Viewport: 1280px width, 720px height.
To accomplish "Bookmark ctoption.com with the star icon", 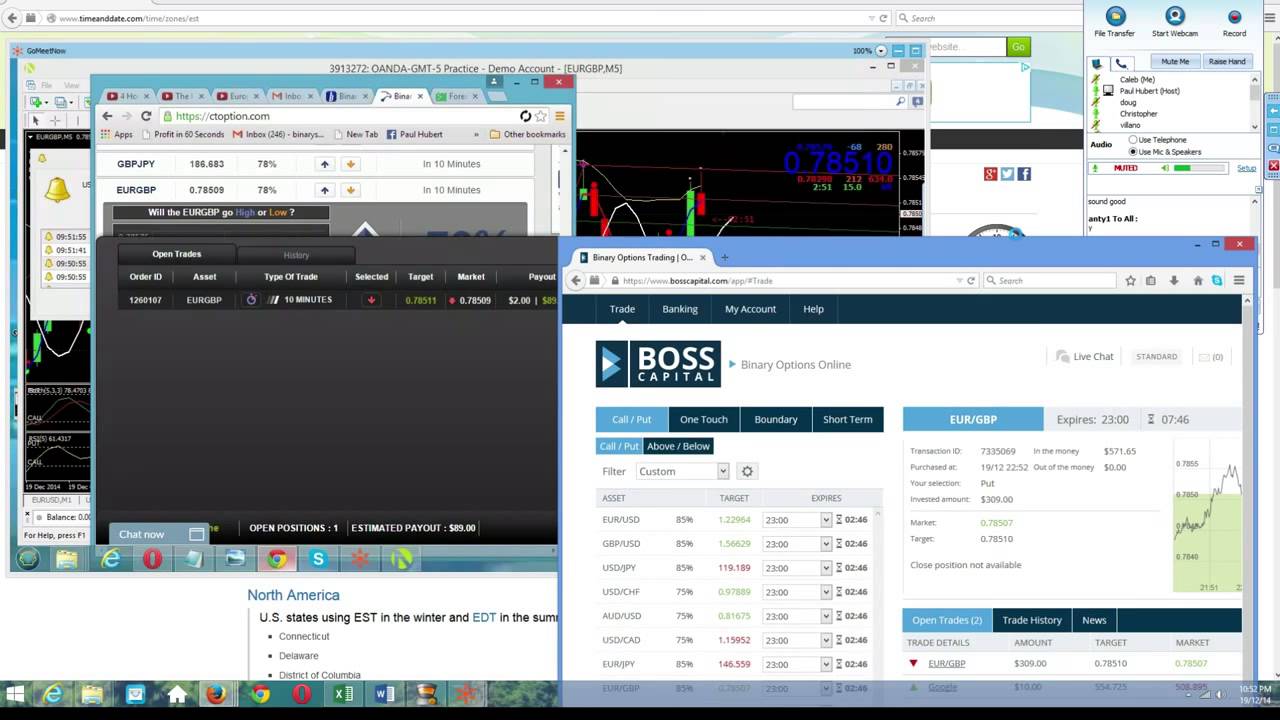I will click(541, 116).
